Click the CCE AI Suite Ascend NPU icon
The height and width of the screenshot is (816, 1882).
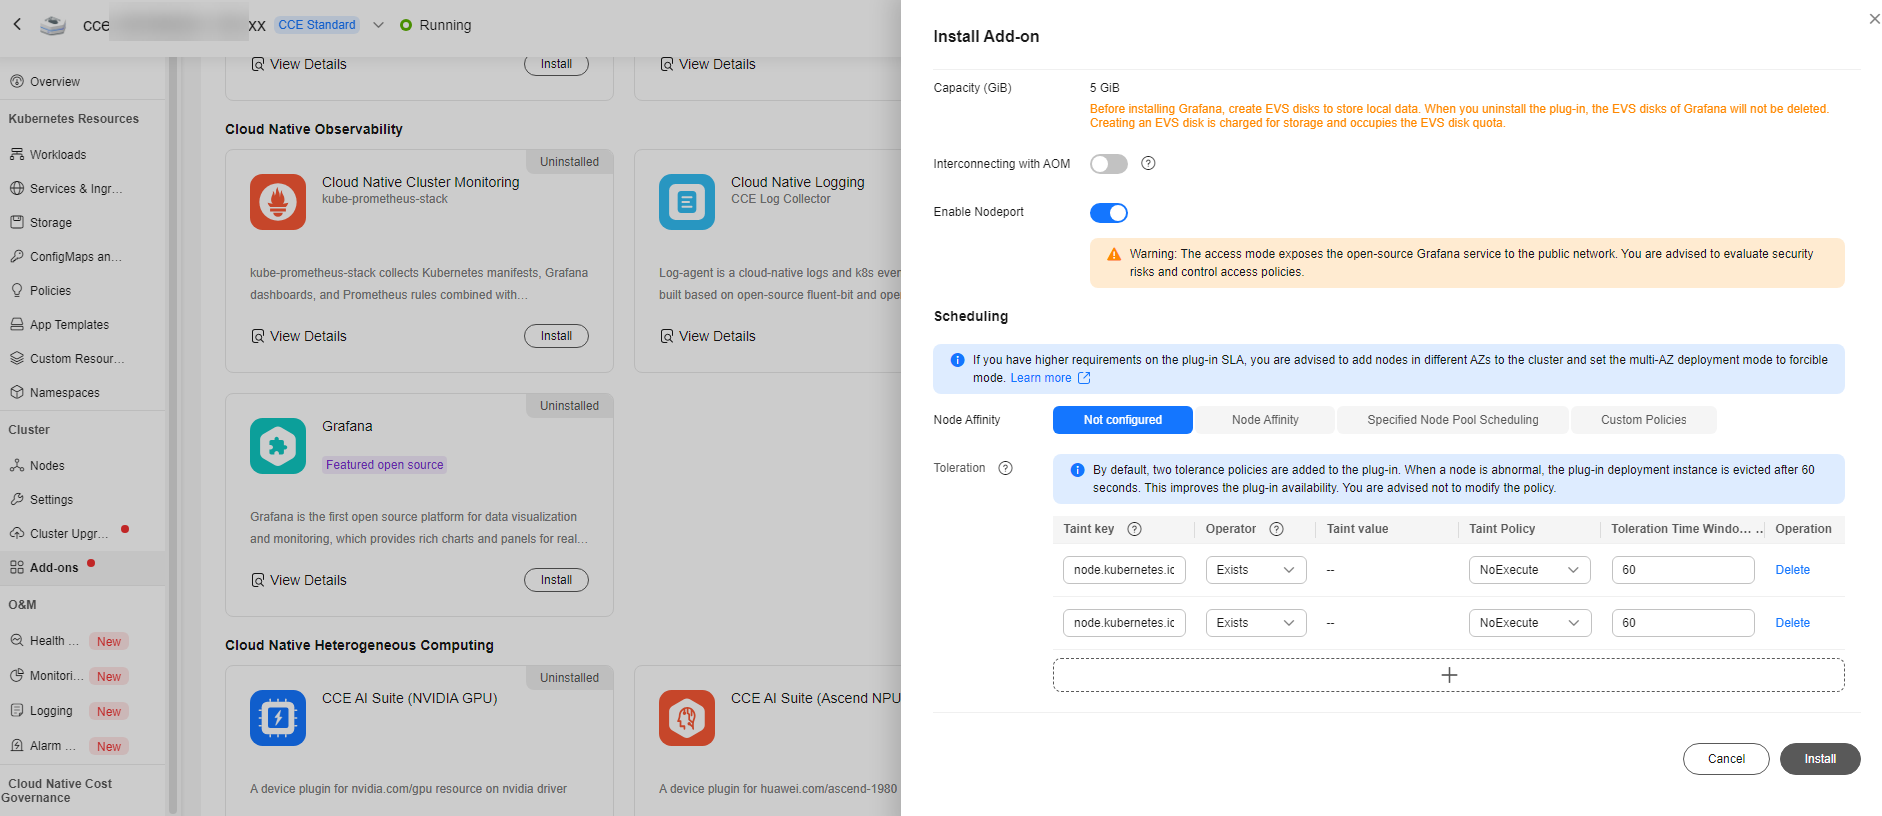[x=687, y=718]
